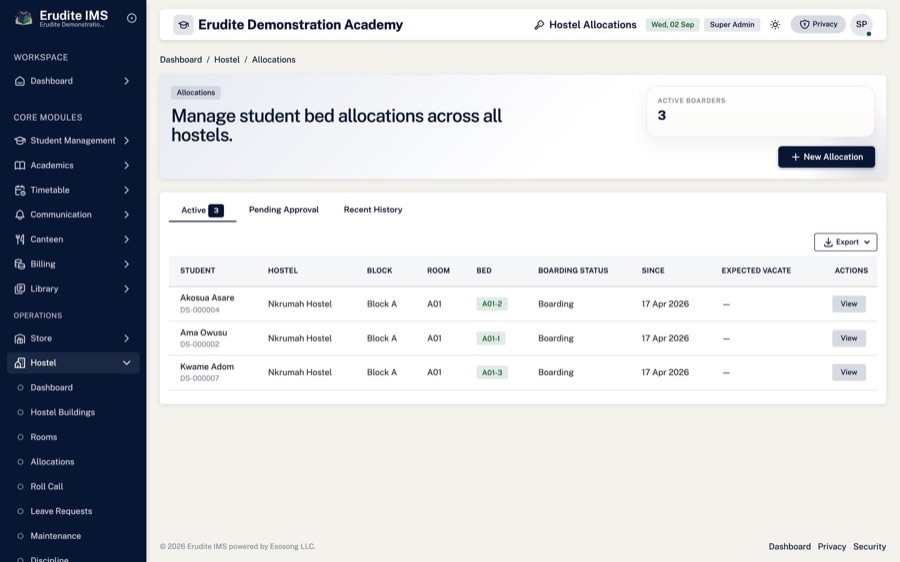The width and height of the screenshot is (900, 562).
Task: Open the Export dropdown
Action: (x=845, y=242)
